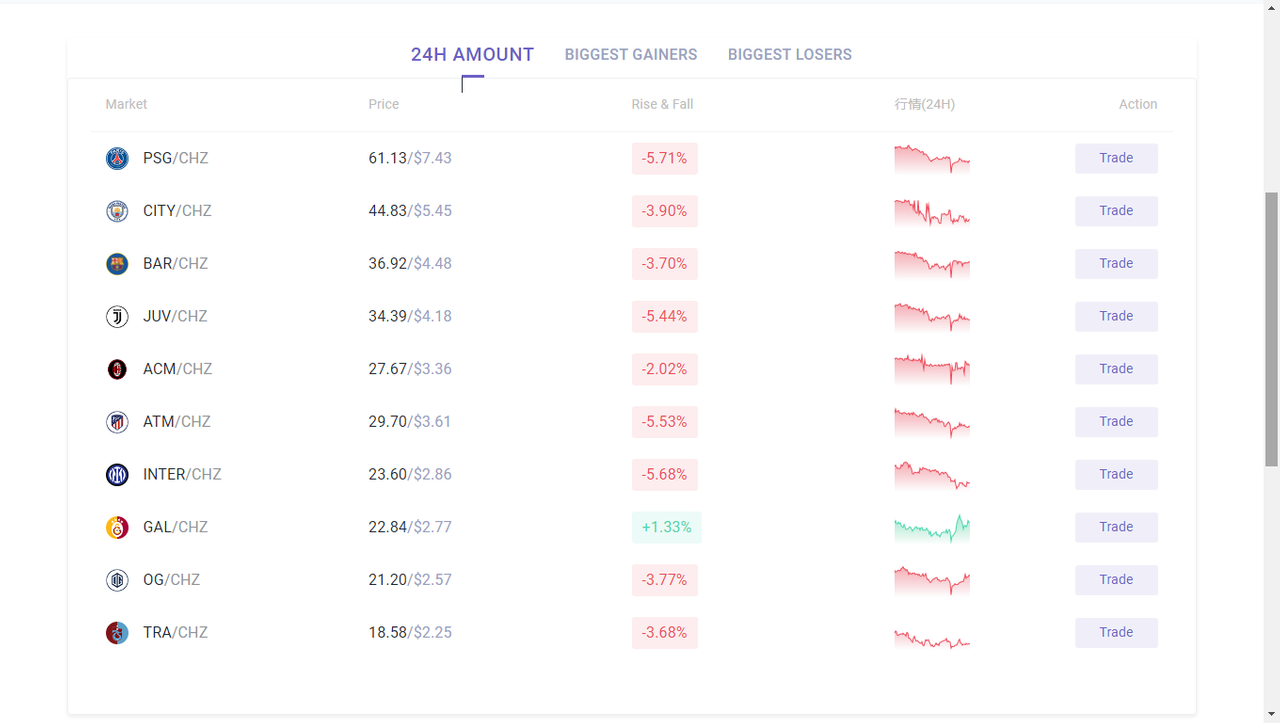Switch to the Biggest Gainers tab
1280x723 pixels.
[631, 55]
